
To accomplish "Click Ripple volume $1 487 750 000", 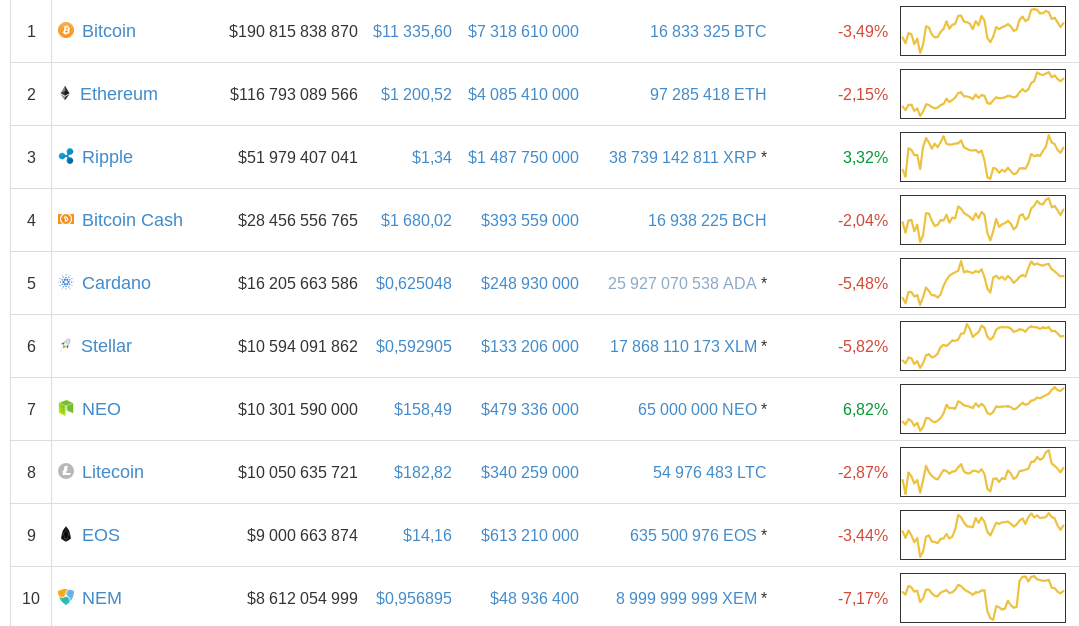I will click(x=523, y=158).
